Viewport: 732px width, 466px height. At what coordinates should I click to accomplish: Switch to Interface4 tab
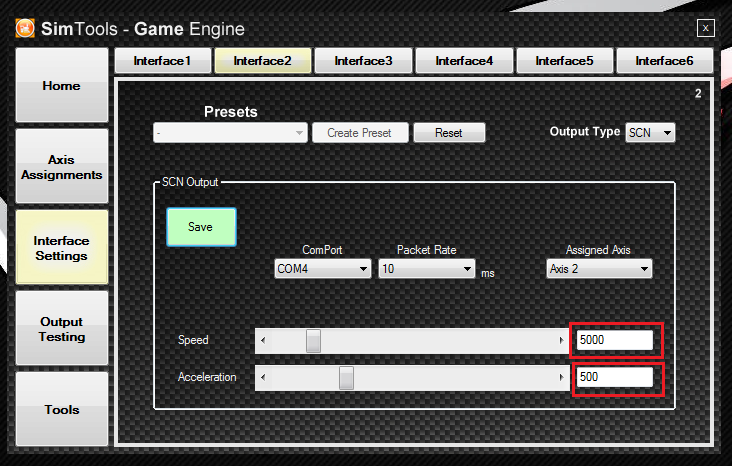click(464, 61)
